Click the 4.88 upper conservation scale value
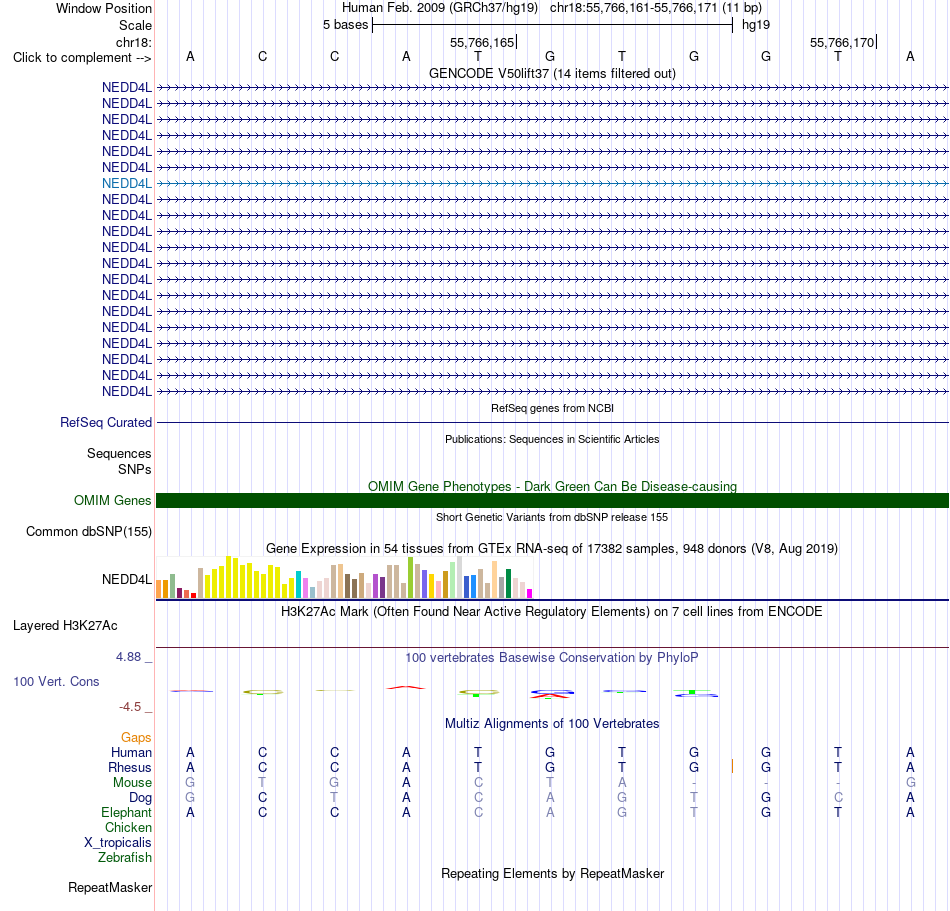Screen dimensions: 950x911 pyautogui.click(x=128, y=657)
